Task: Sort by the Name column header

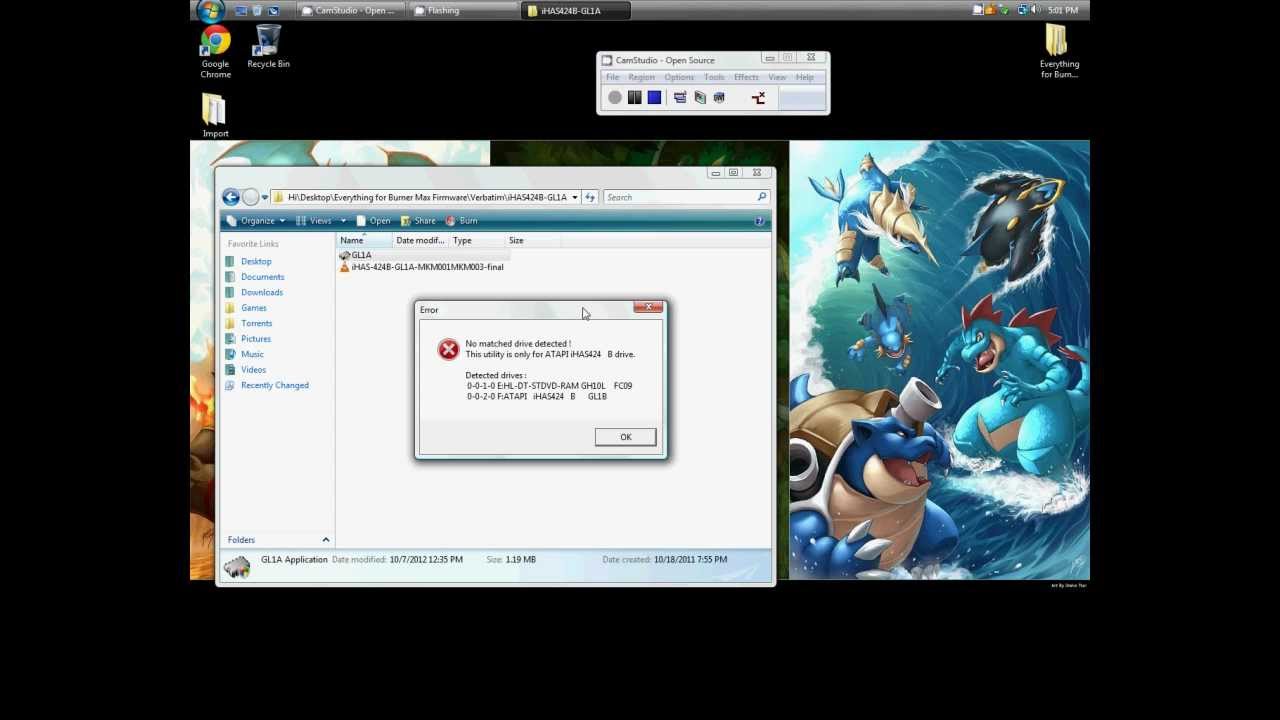Action: pyautogui.click(x=364, y=241)
